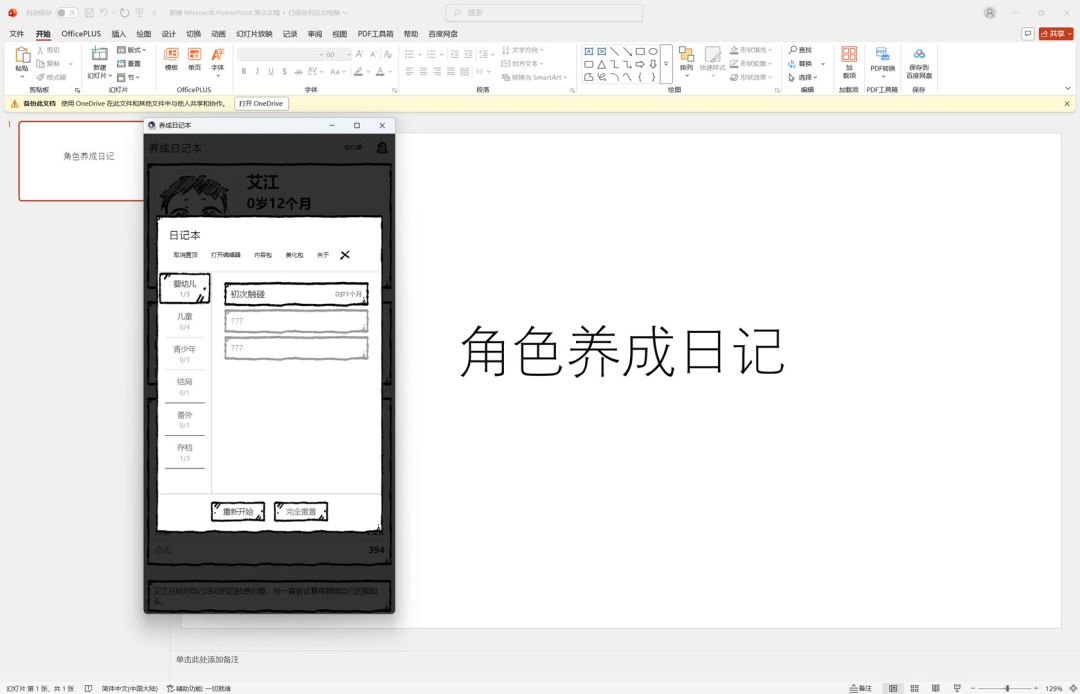Viewport: 1080px width, 694px height.
Task: Open the text highlight color swatch
Action: [x=357, y=71]
